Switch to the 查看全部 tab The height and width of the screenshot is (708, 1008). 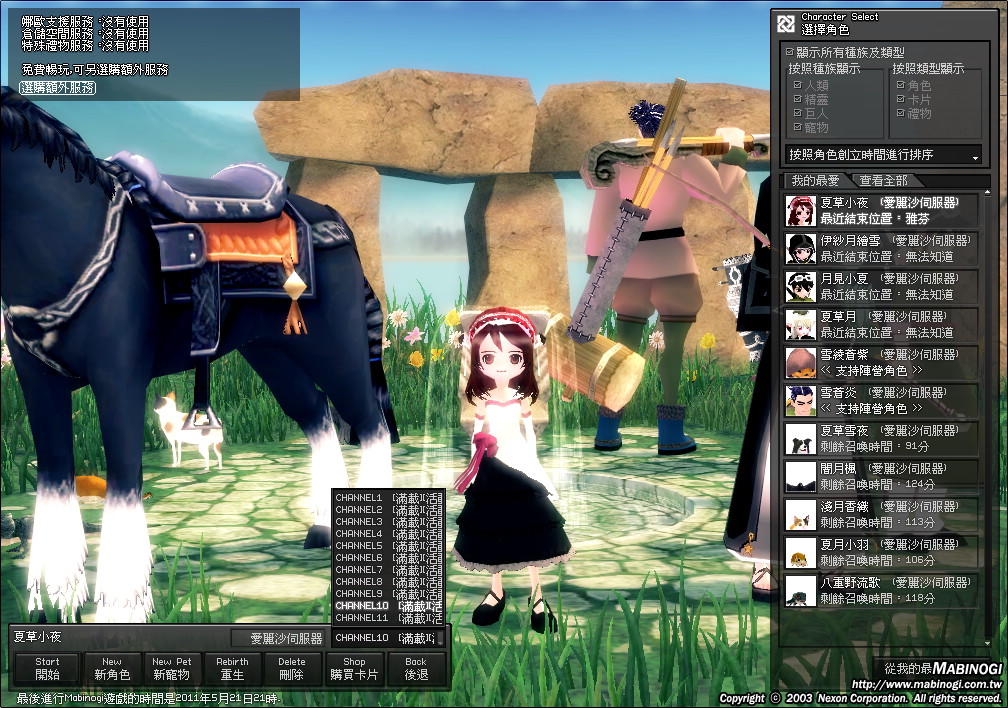tap(883, 181)
